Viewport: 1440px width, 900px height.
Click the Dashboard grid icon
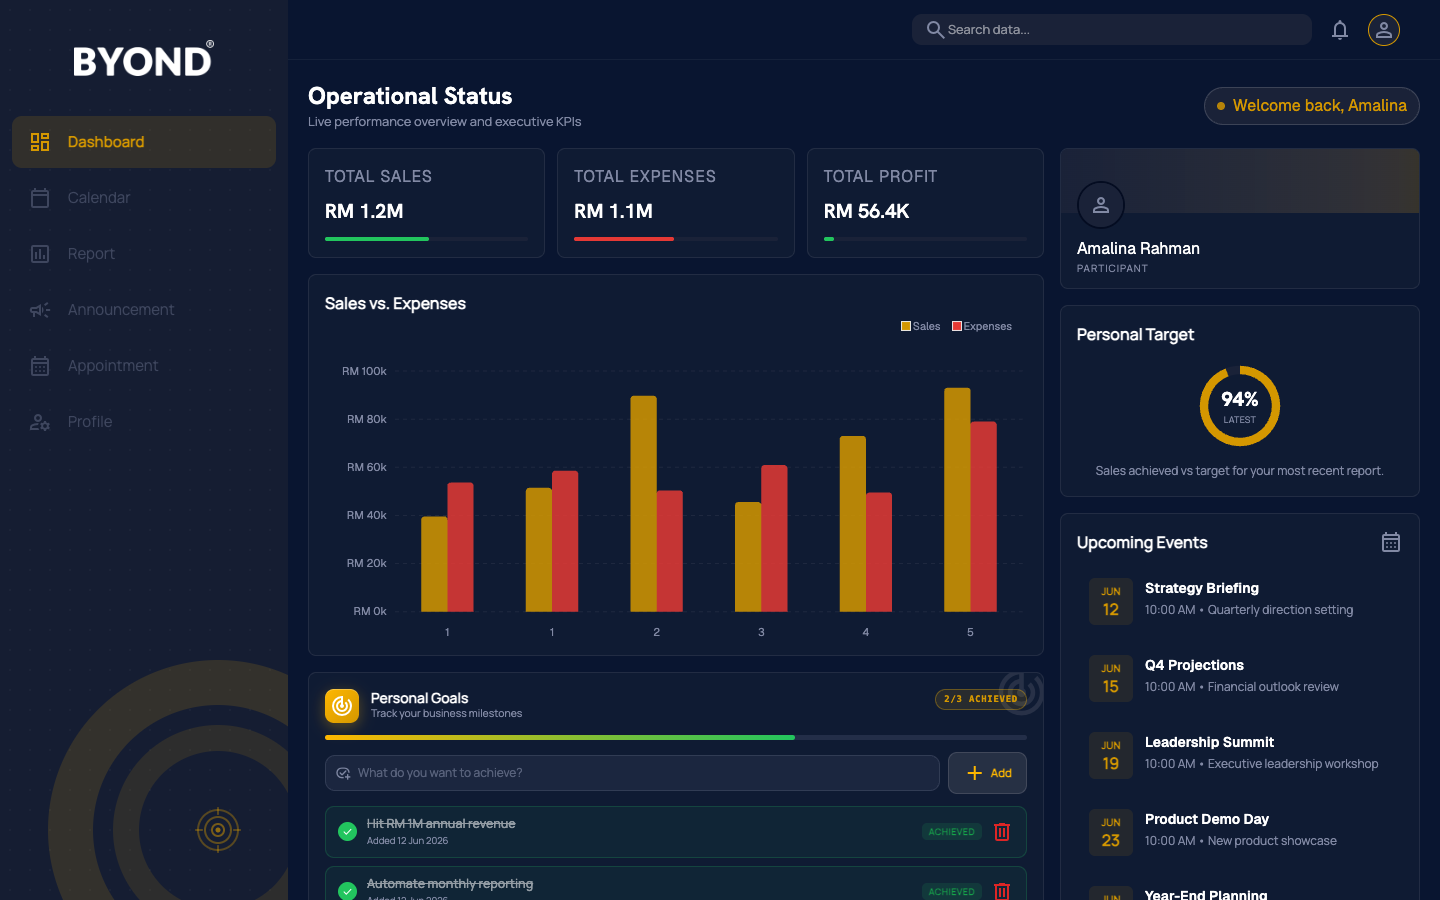pyautogui.click(x=40, y=142)
